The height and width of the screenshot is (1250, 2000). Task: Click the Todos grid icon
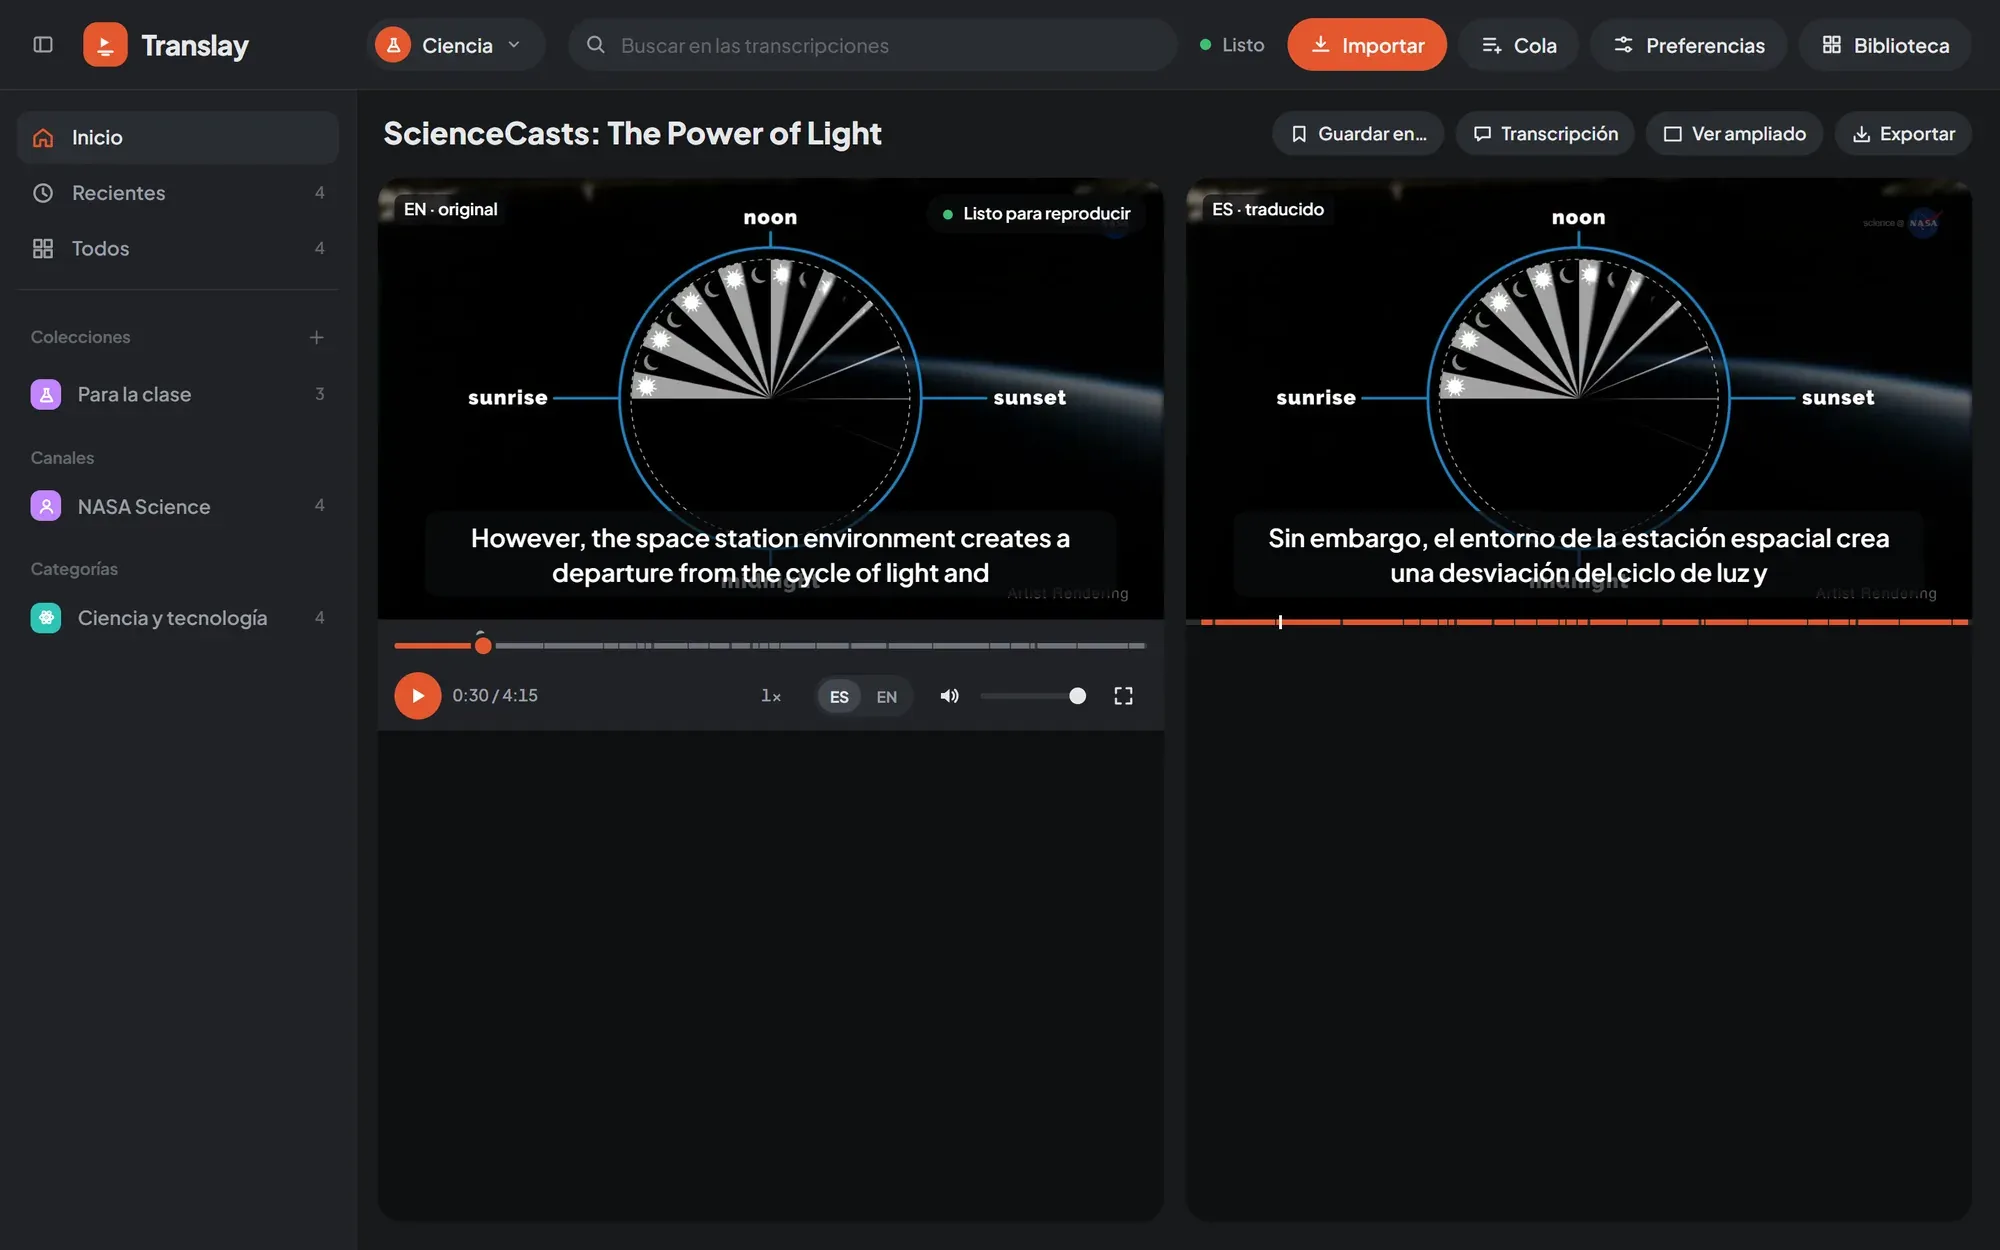click(43, 248)
